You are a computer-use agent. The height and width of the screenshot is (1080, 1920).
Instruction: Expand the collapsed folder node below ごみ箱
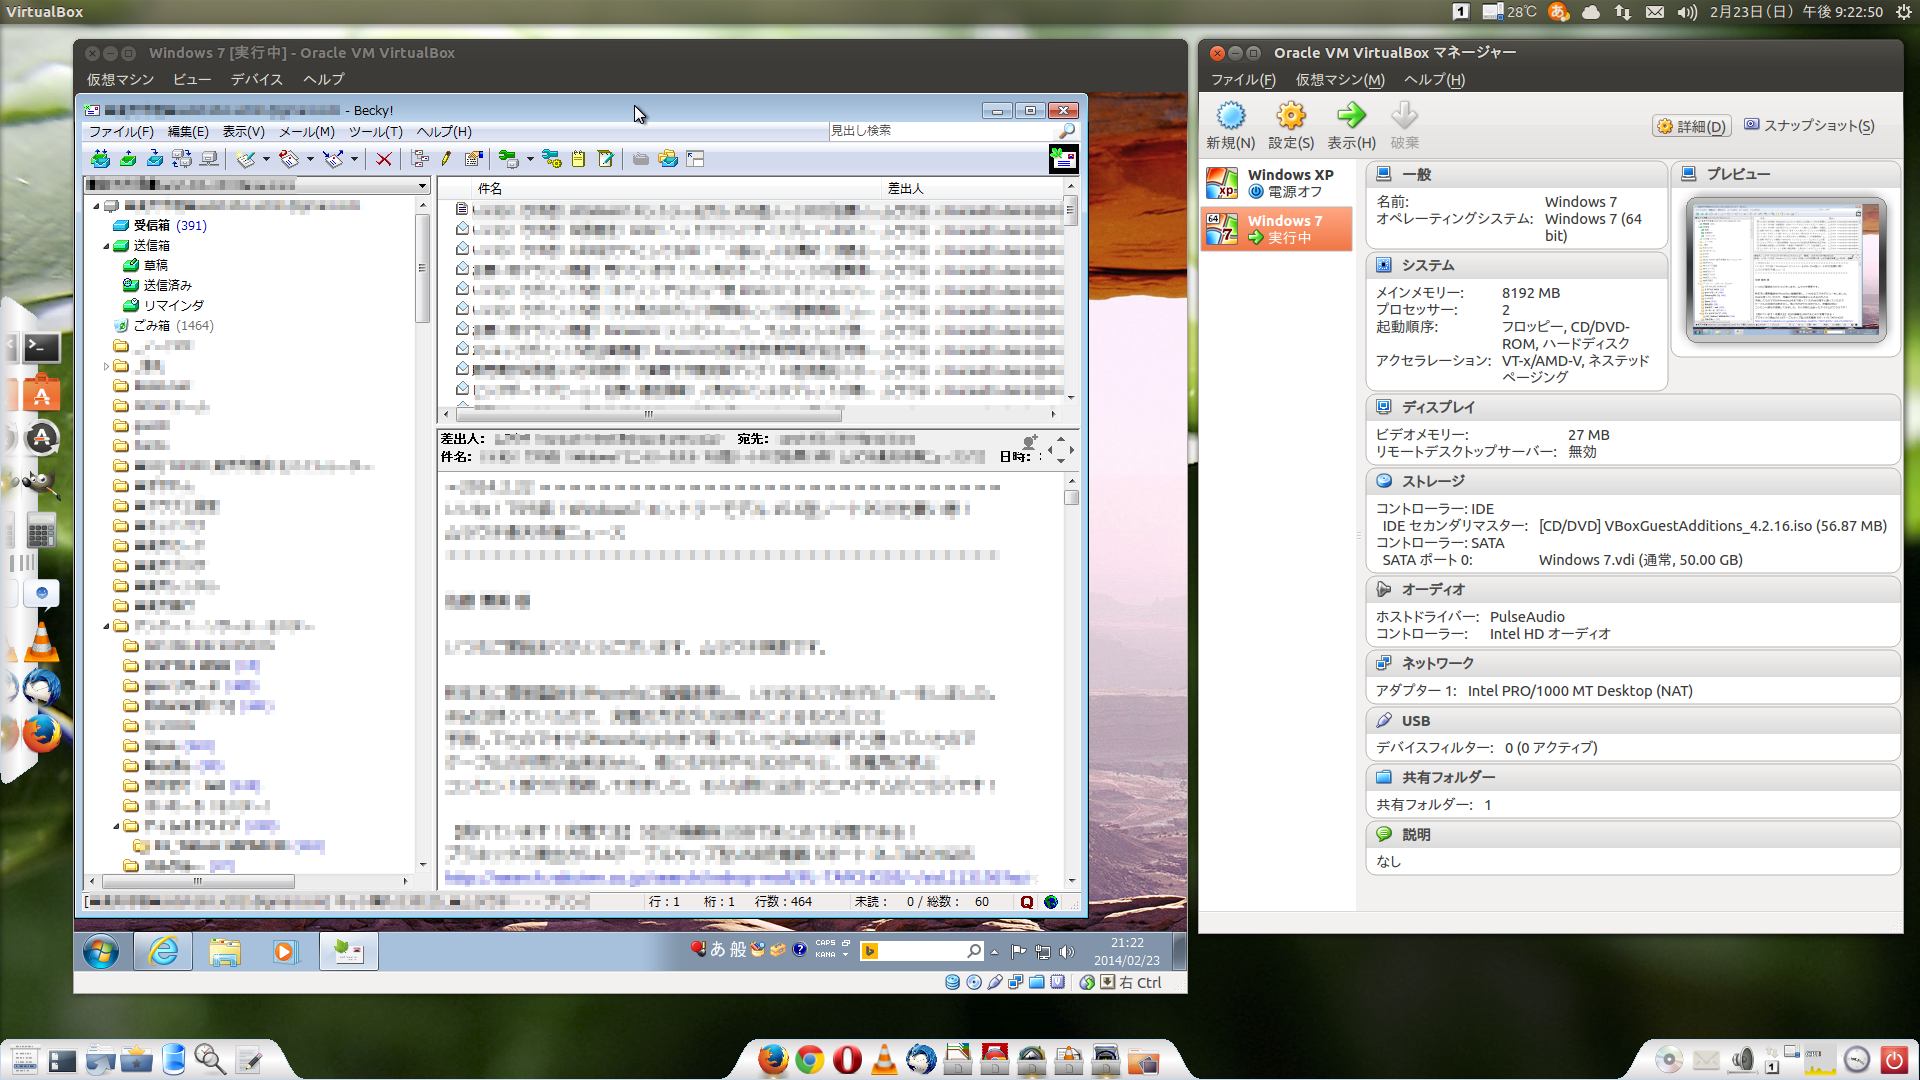[x=106, y=366]
